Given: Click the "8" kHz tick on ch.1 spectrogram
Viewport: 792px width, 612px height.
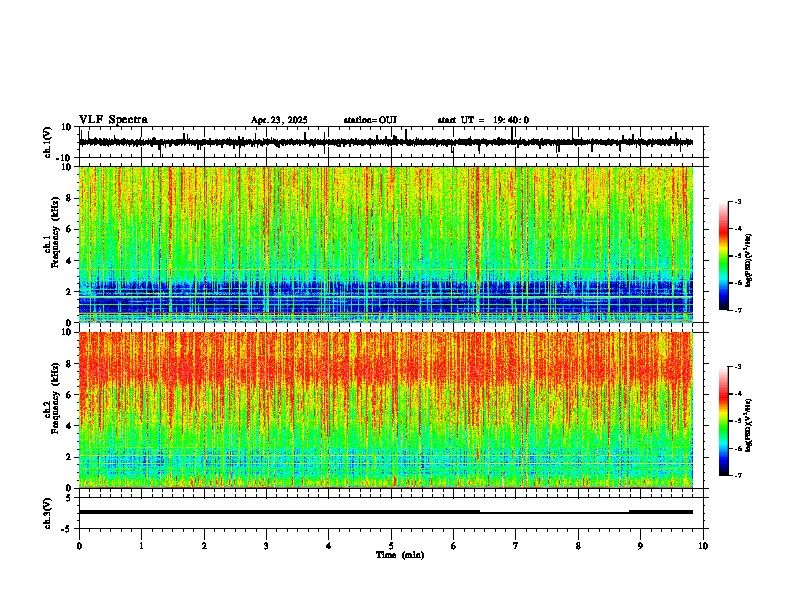Looking at the screenshot, I should coord(70,198).
